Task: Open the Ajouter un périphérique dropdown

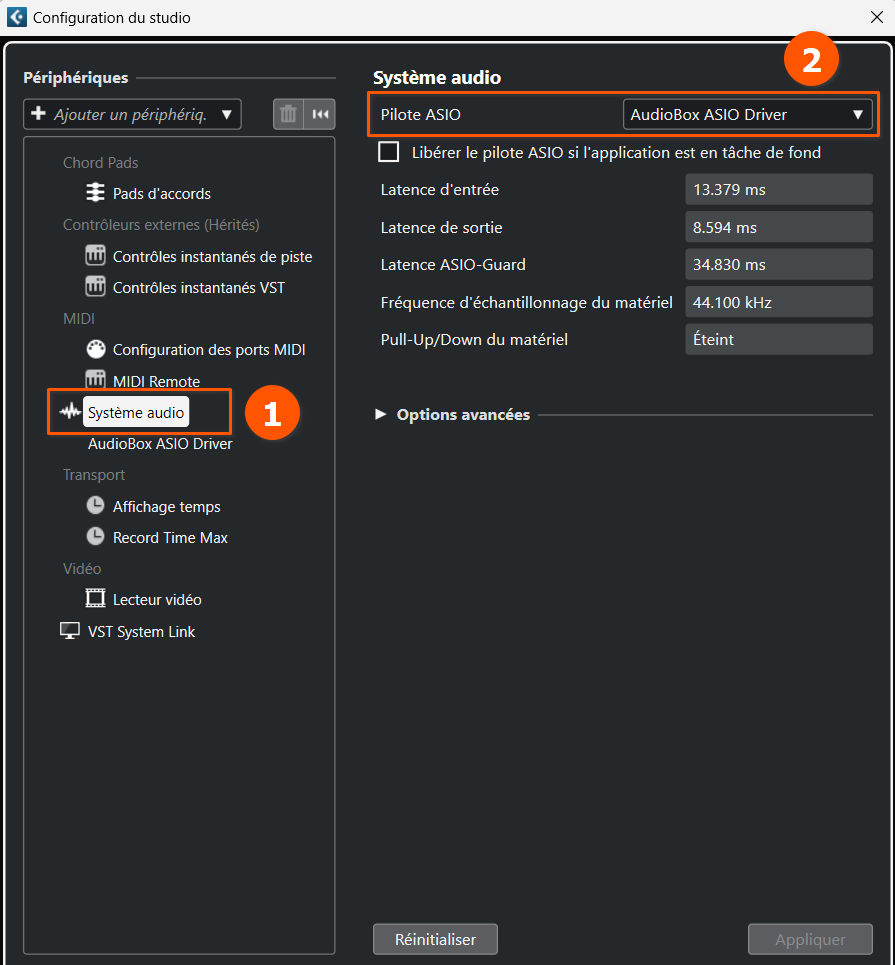Action: point(132,114)
